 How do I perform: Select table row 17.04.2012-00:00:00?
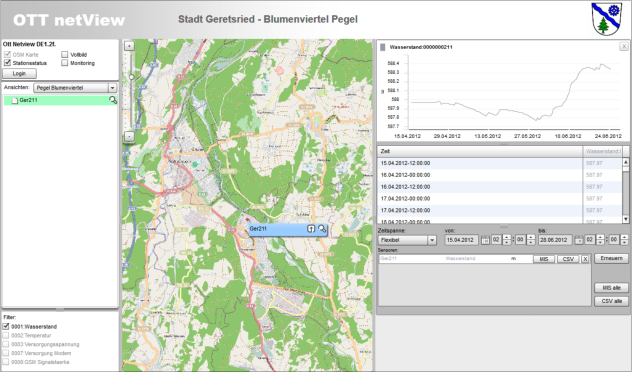pyautogui.click(x=500, y=198)
